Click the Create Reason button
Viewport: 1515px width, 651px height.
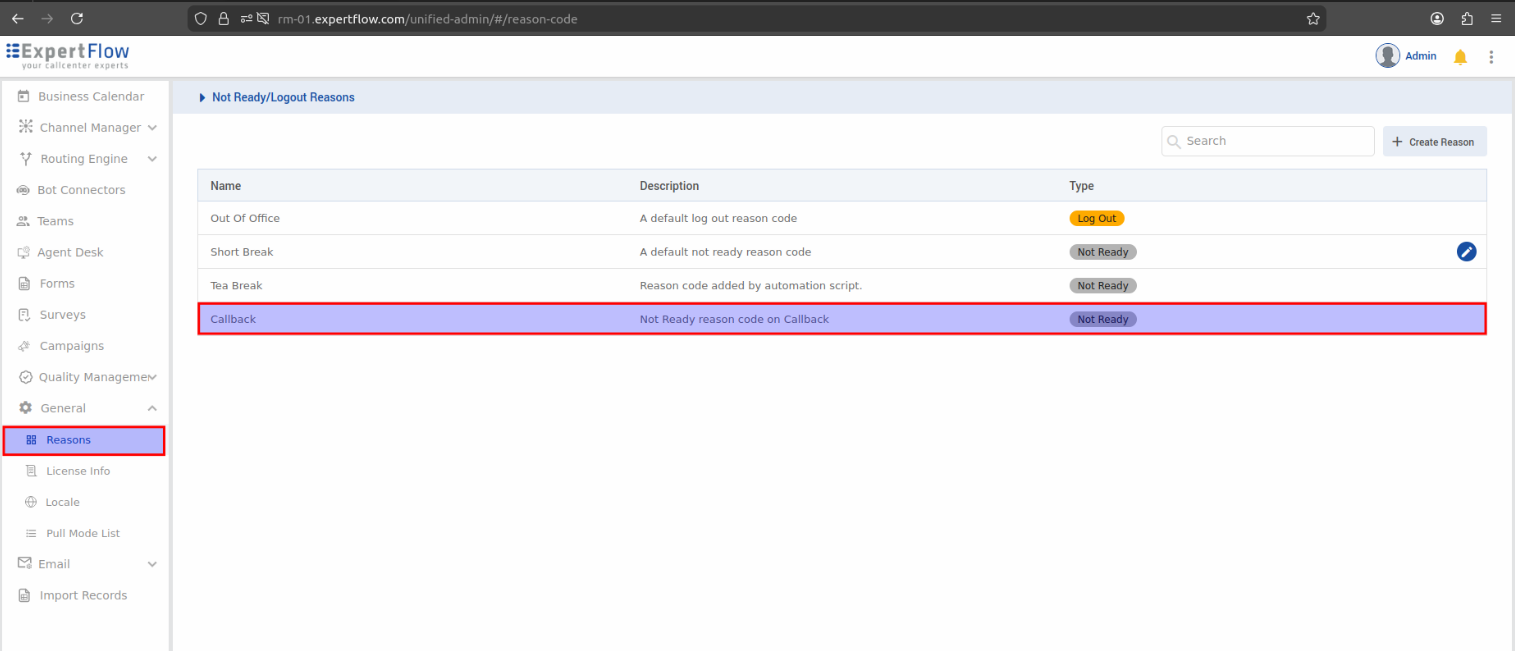1434,142
